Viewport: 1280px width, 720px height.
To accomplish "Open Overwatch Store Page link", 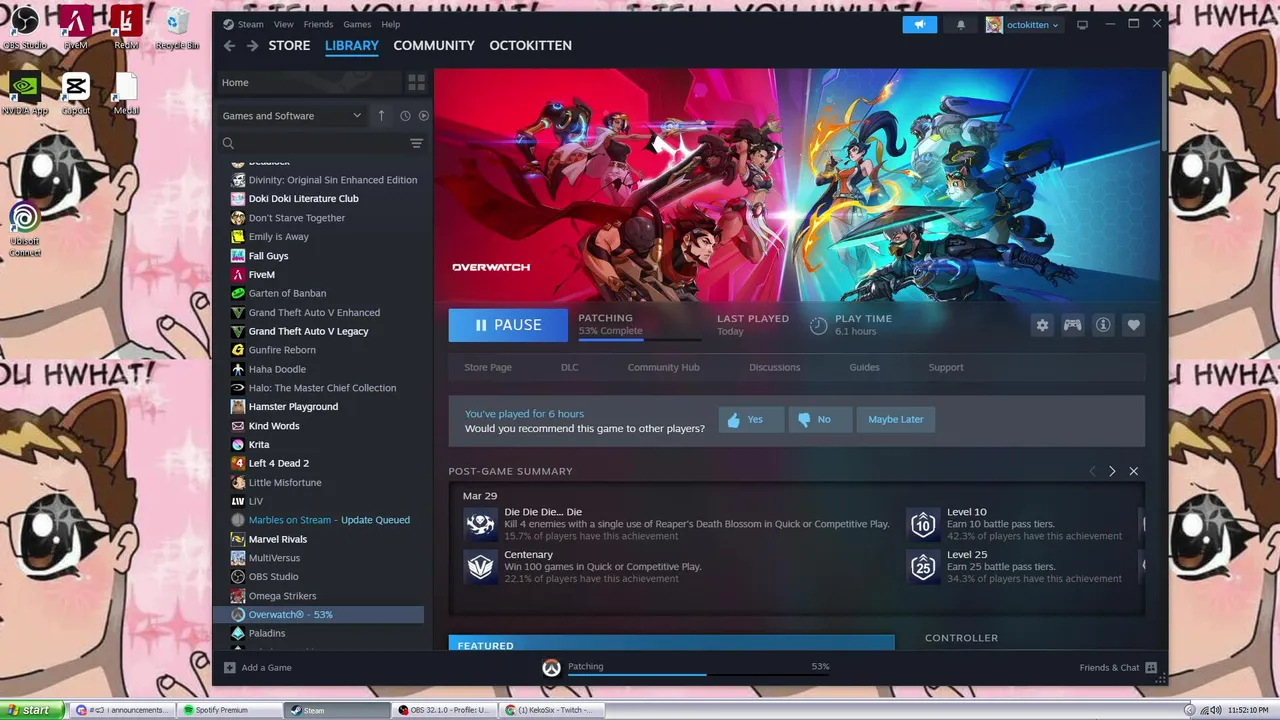I will click(488, 368).
